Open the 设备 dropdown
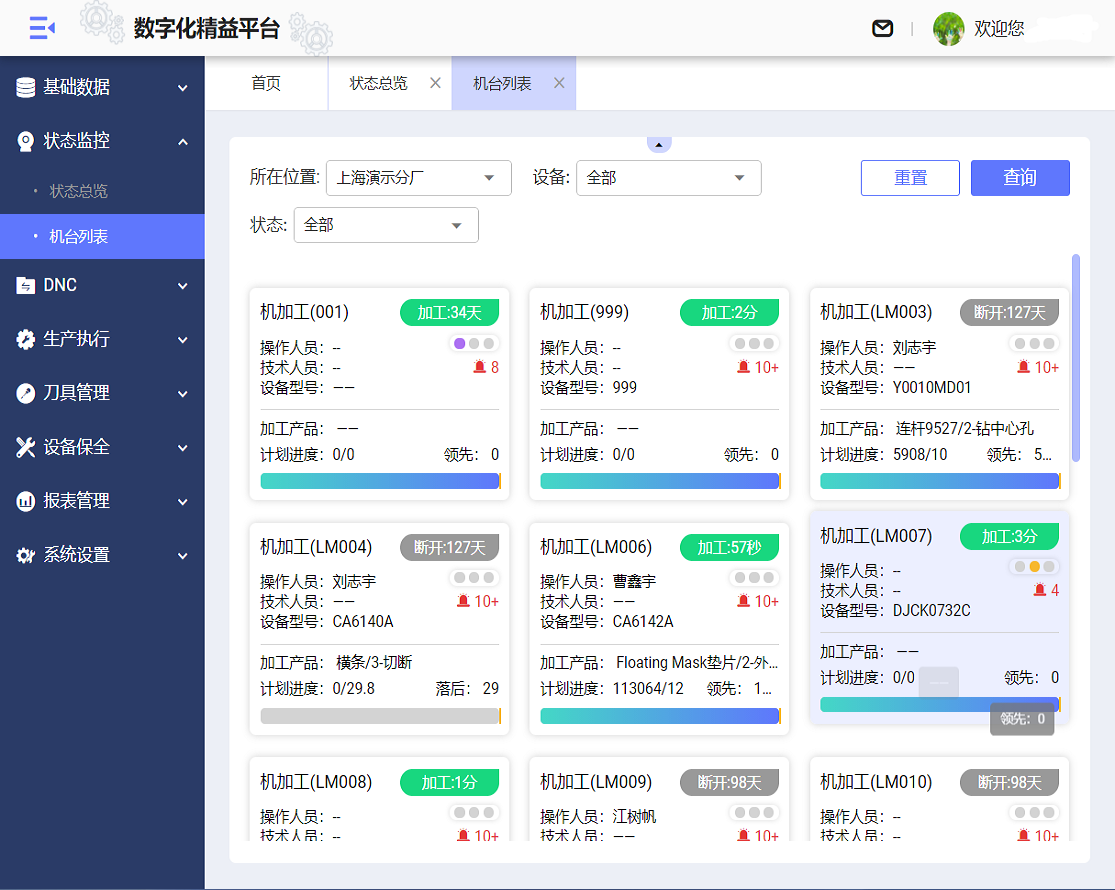 pyautogui.click(x=668, y=178)
